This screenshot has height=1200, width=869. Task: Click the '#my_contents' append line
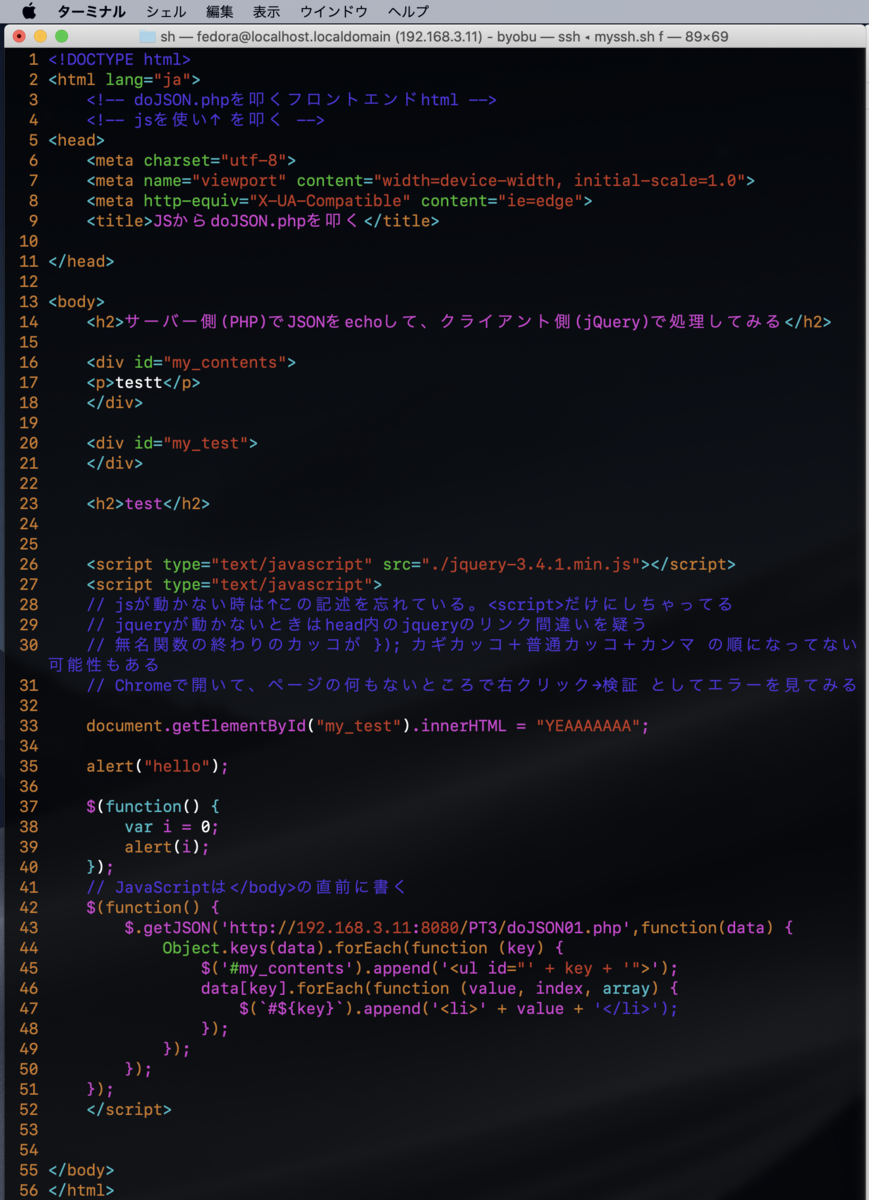pyautogui.click(x=439, y=968)
